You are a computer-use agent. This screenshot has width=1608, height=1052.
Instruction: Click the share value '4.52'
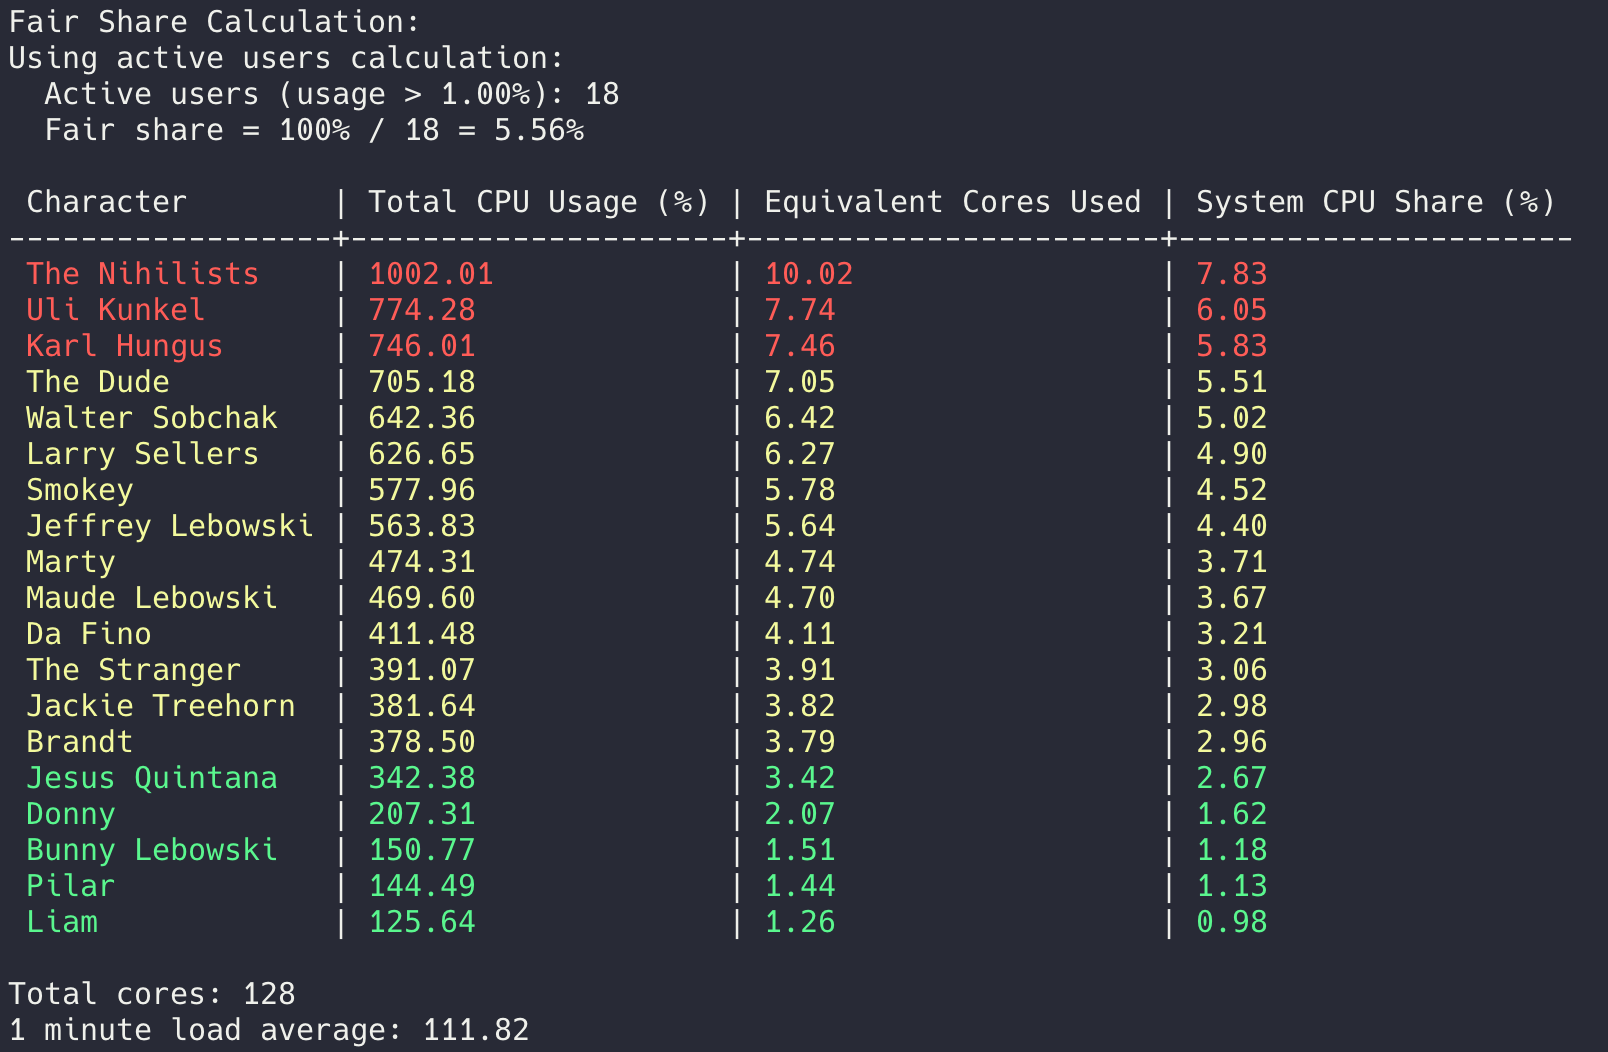1232,490
